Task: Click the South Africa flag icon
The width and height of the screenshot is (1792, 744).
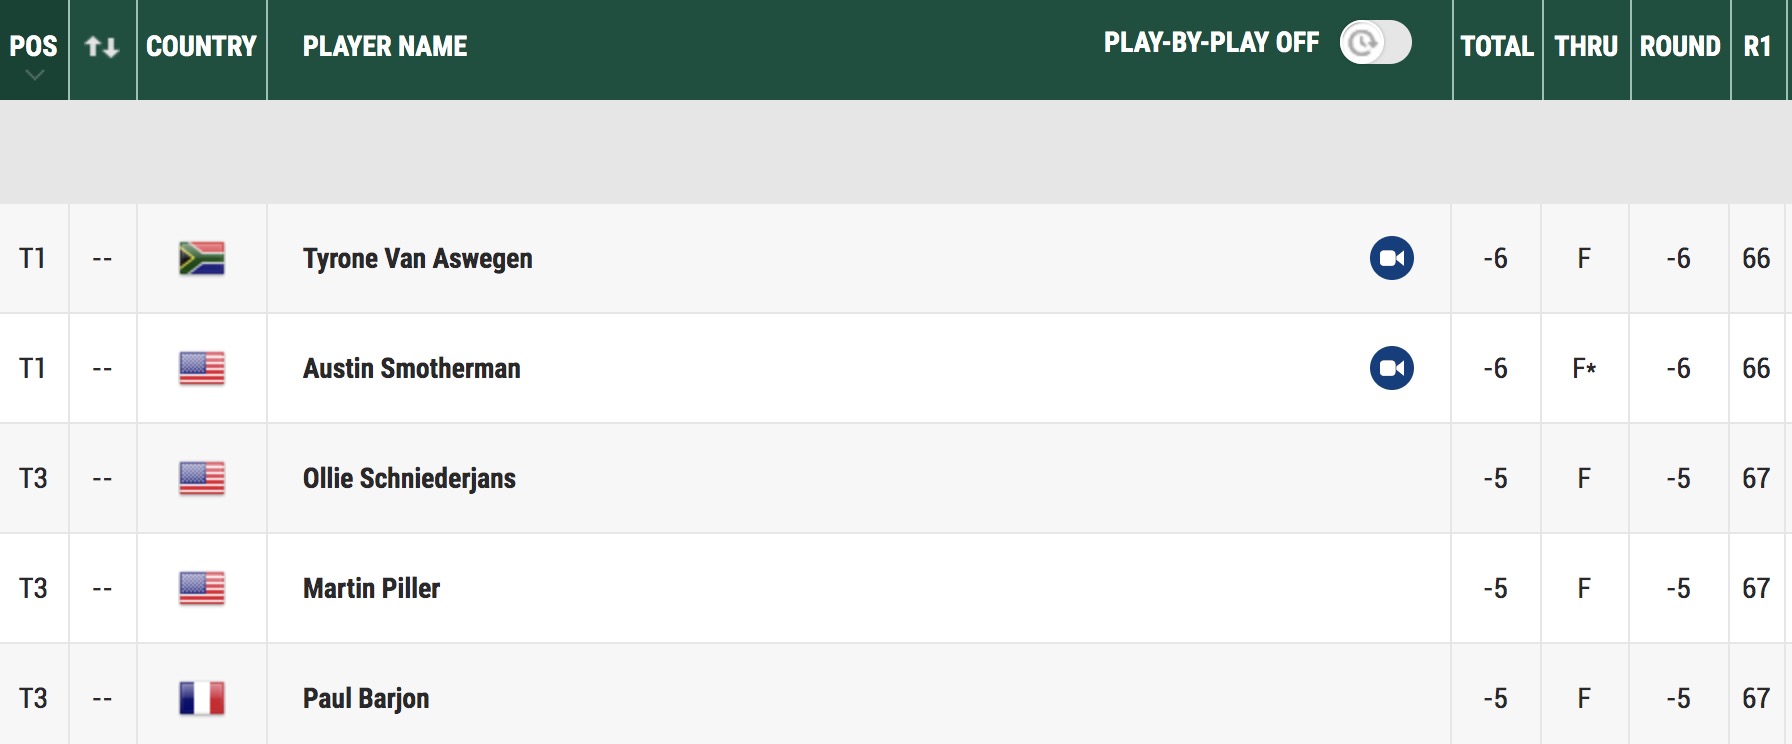Action: (x=202, y=258)
